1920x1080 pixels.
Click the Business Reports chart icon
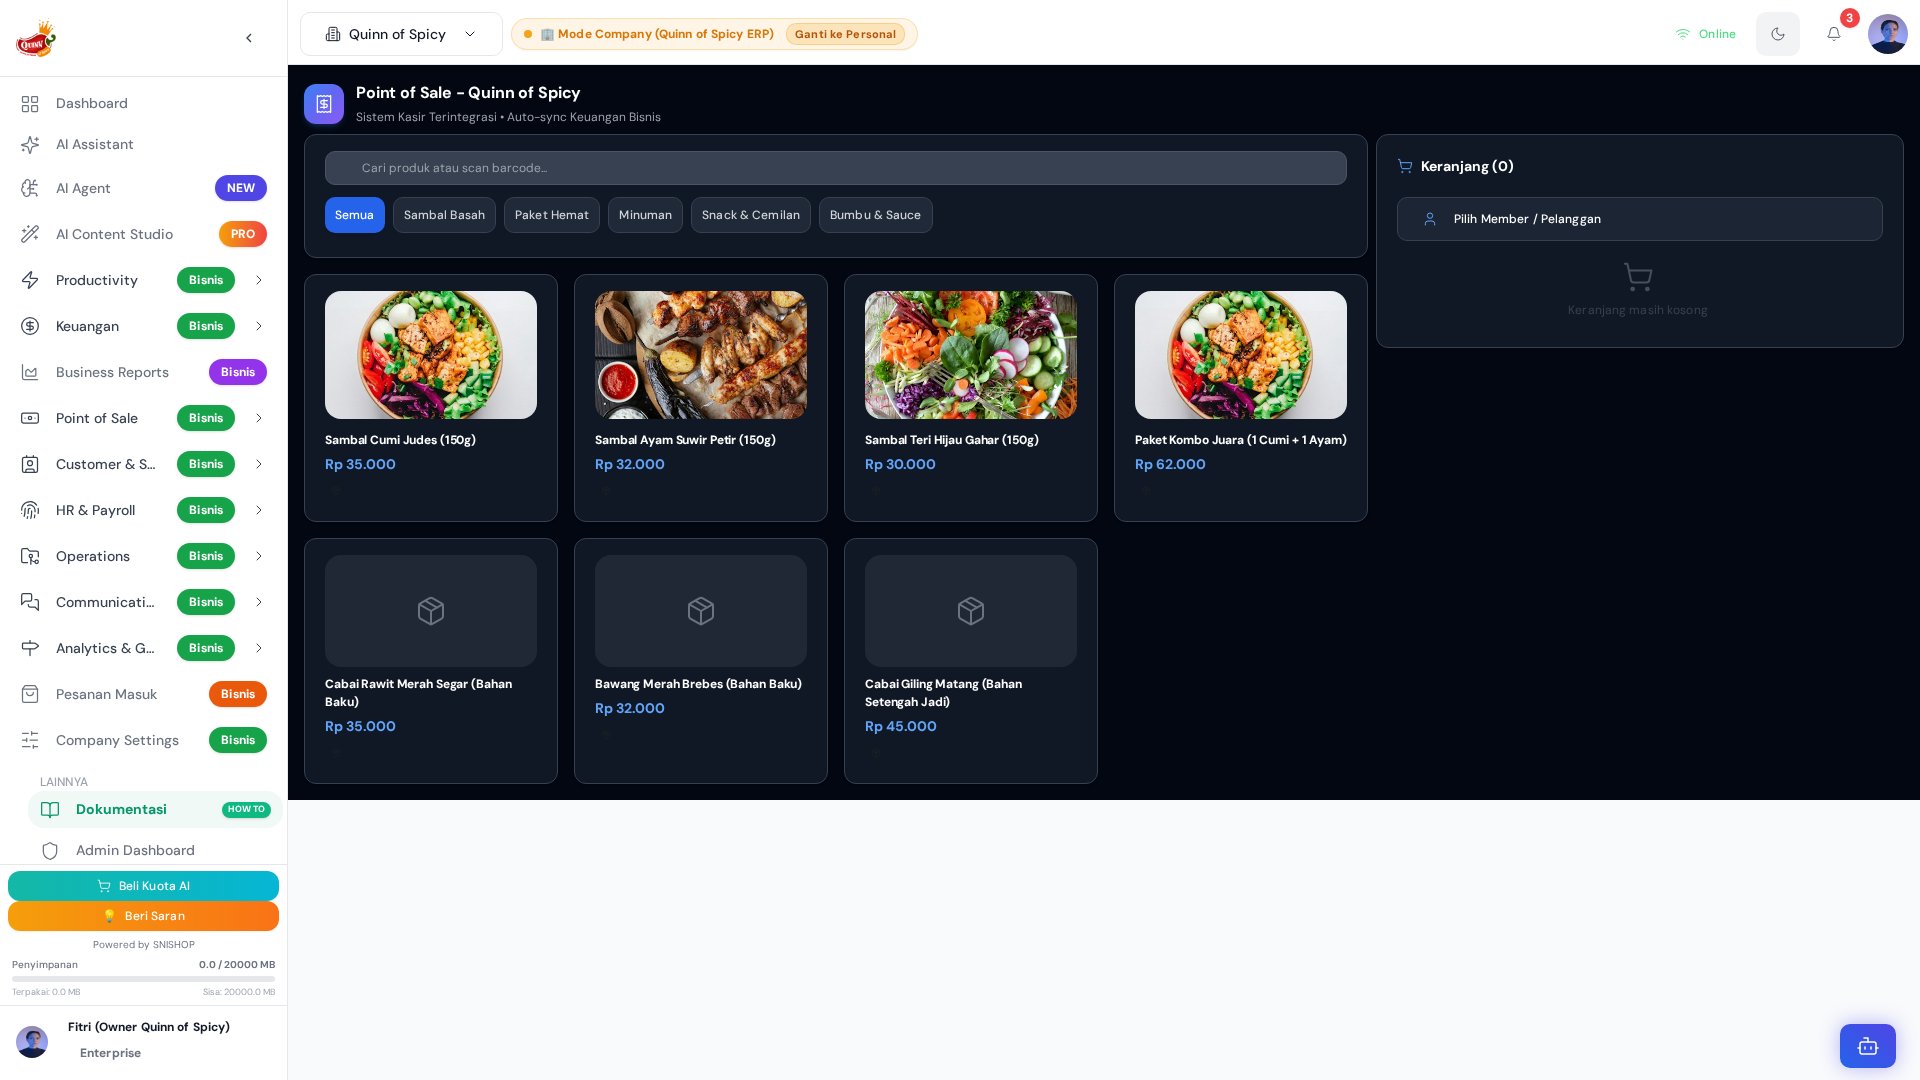[30, 372]
